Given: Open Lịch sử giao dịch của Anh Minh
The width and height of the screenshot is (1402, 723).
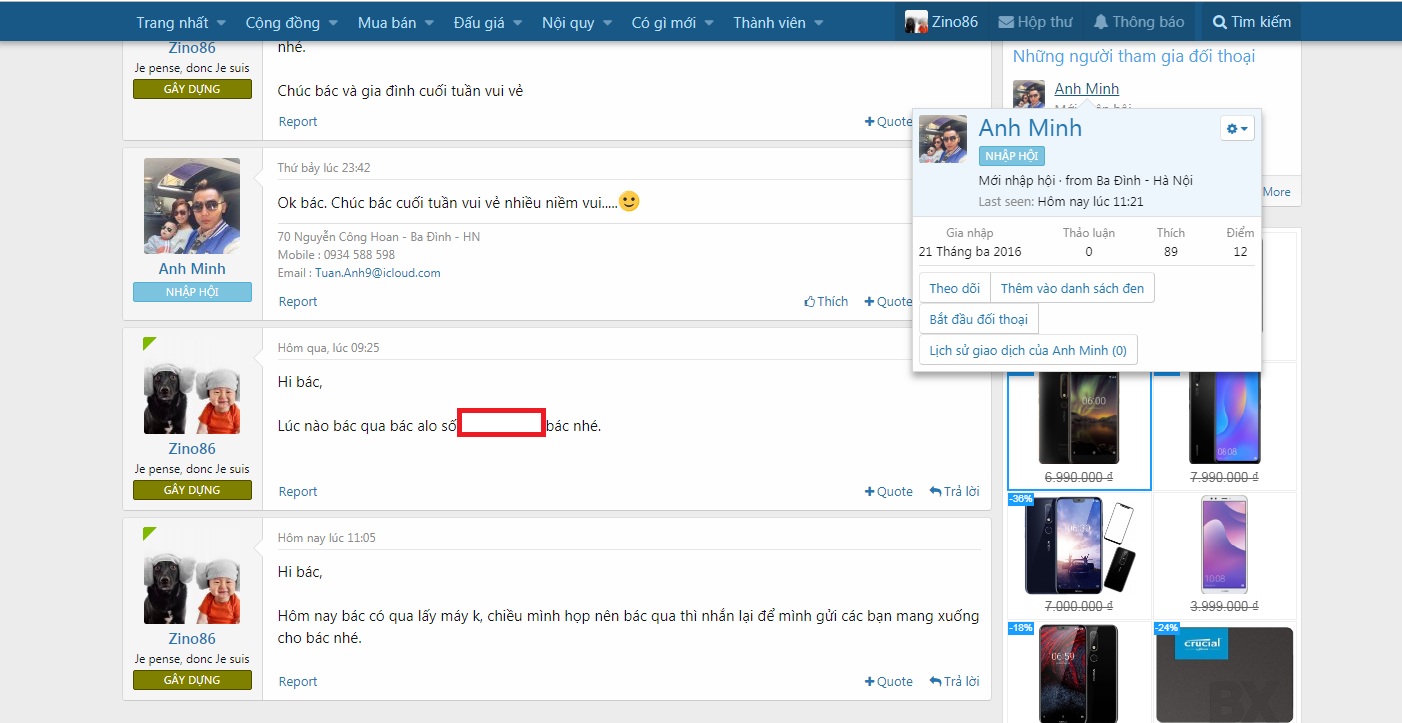Looking at the screenshot, I should click(1027, 350).
